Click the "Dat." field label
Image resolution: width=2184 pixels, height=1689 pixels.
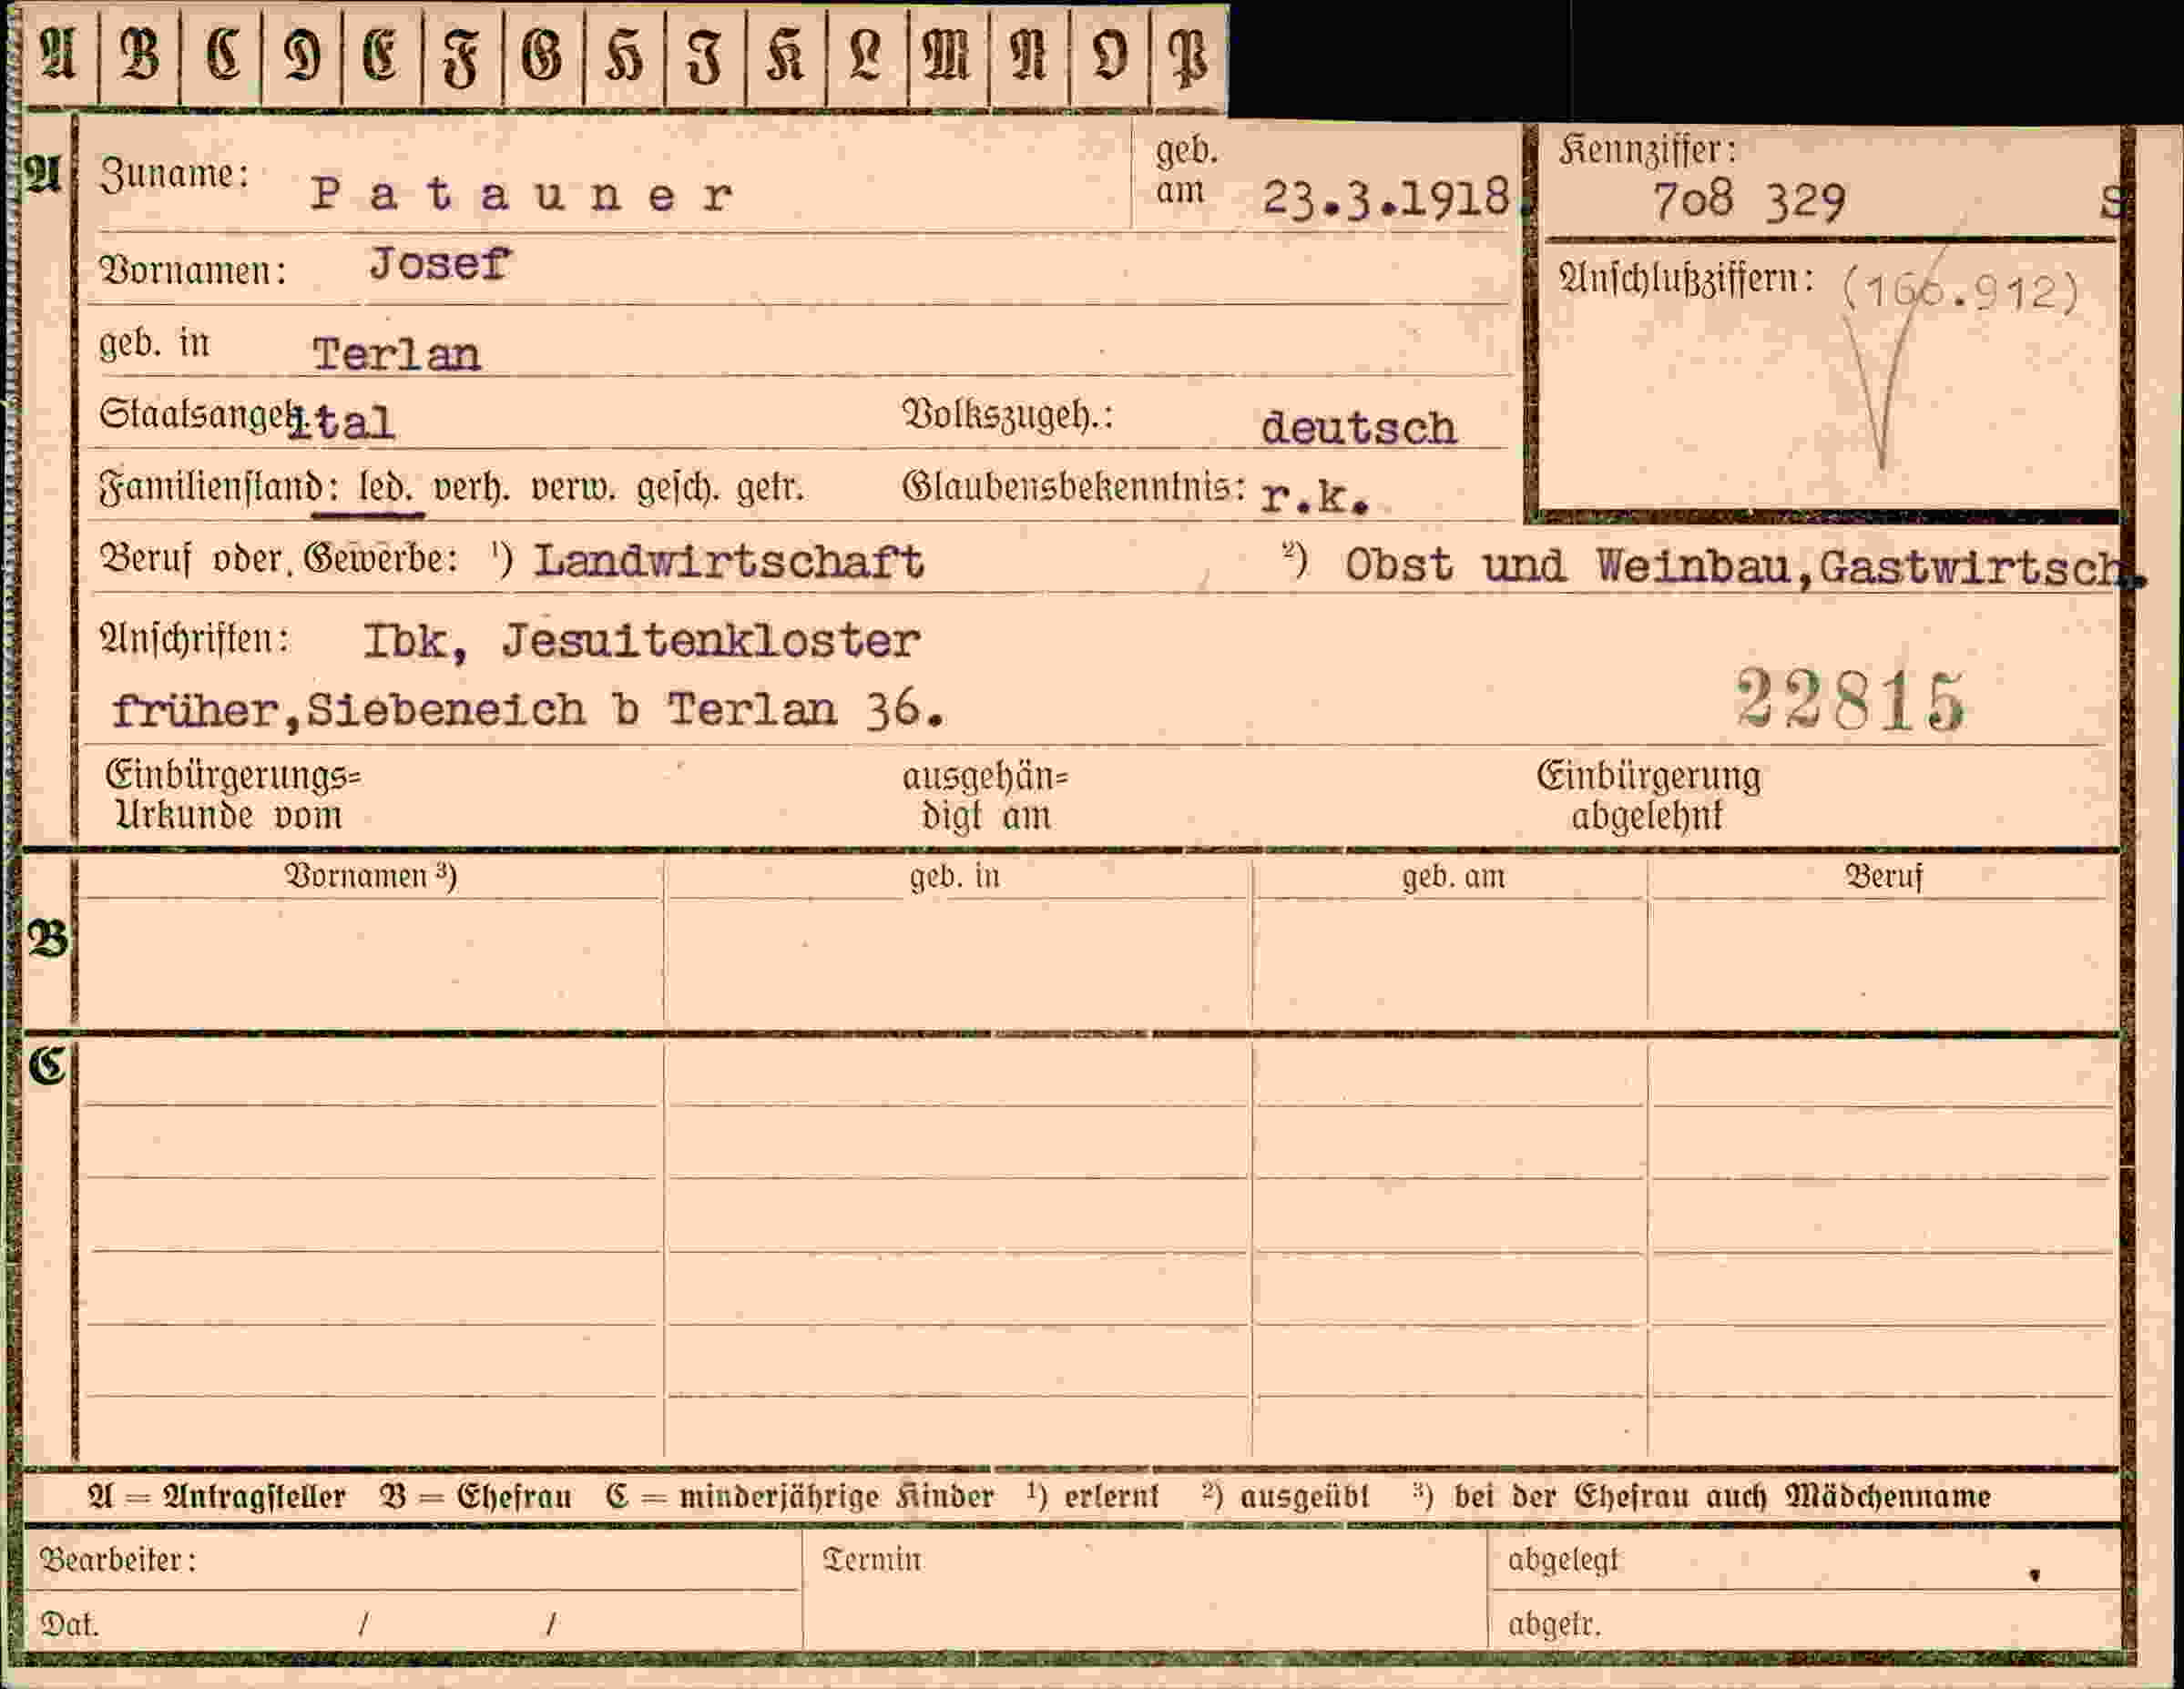[69, 1625]
